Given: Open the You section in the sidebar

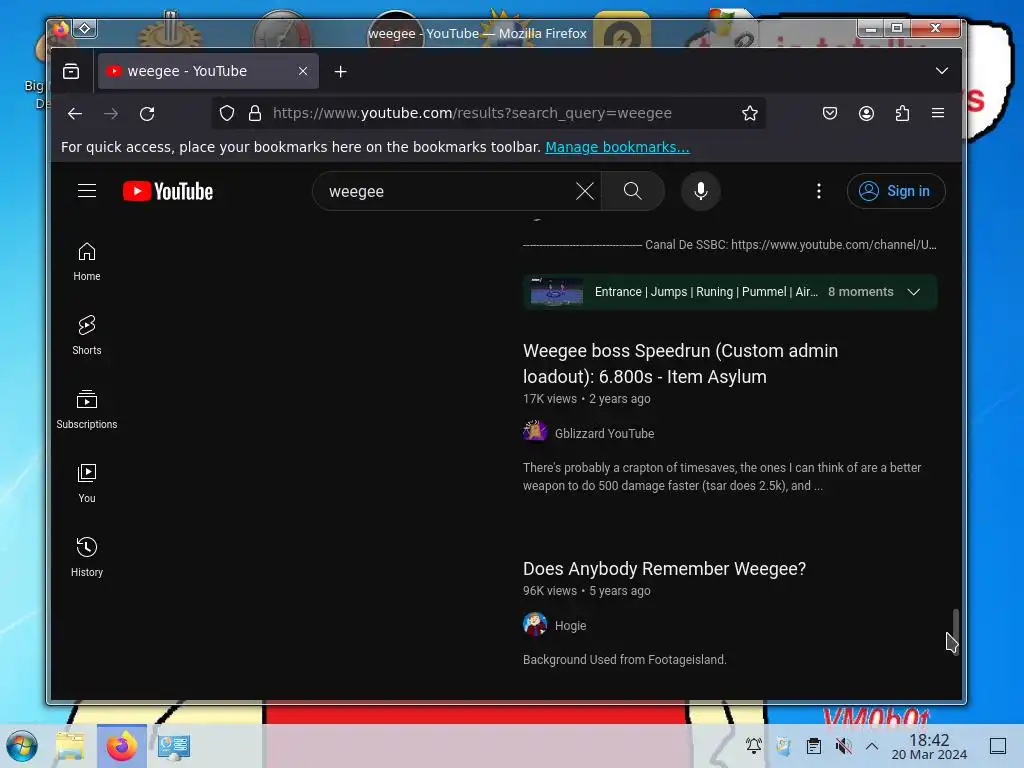Looking at the screenshot, I should tap(87, 483).
